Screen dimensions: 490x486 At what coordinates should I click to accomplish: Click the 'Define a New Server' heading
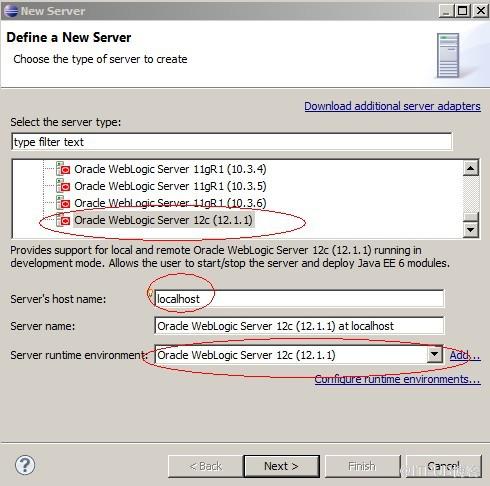[69, 37]
